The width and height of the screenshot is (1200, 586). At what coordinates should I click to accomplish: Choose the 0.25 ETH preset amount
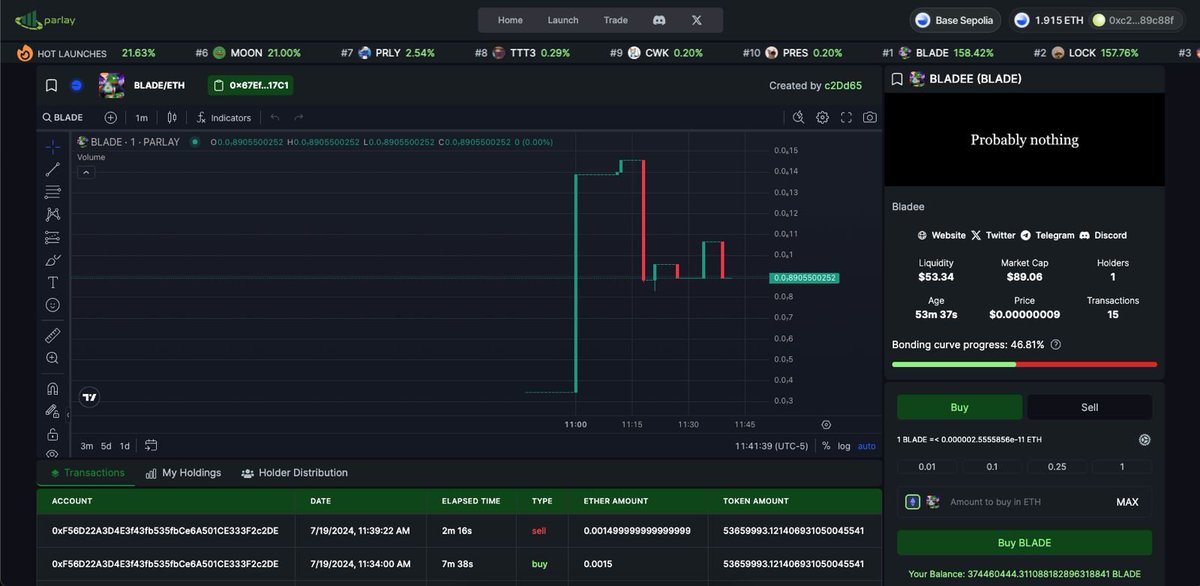click(1057, 467)
